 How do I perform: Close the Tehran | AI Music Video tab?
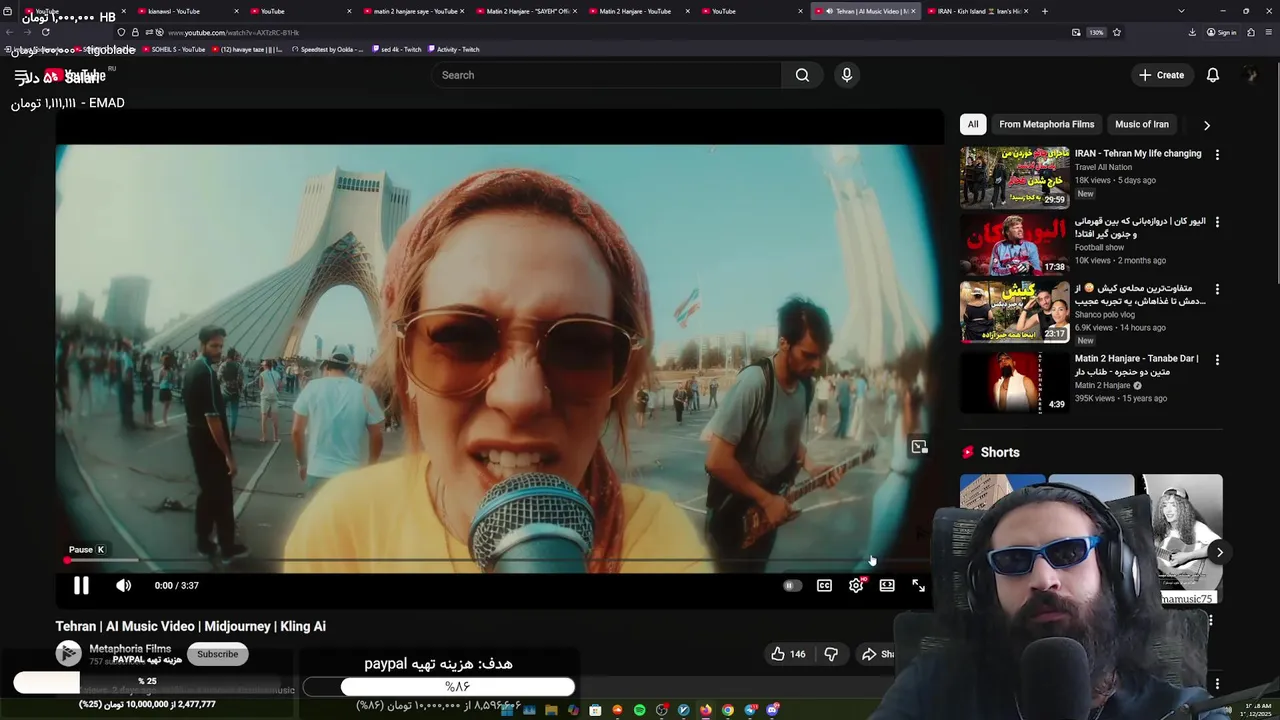pos(913,11)
